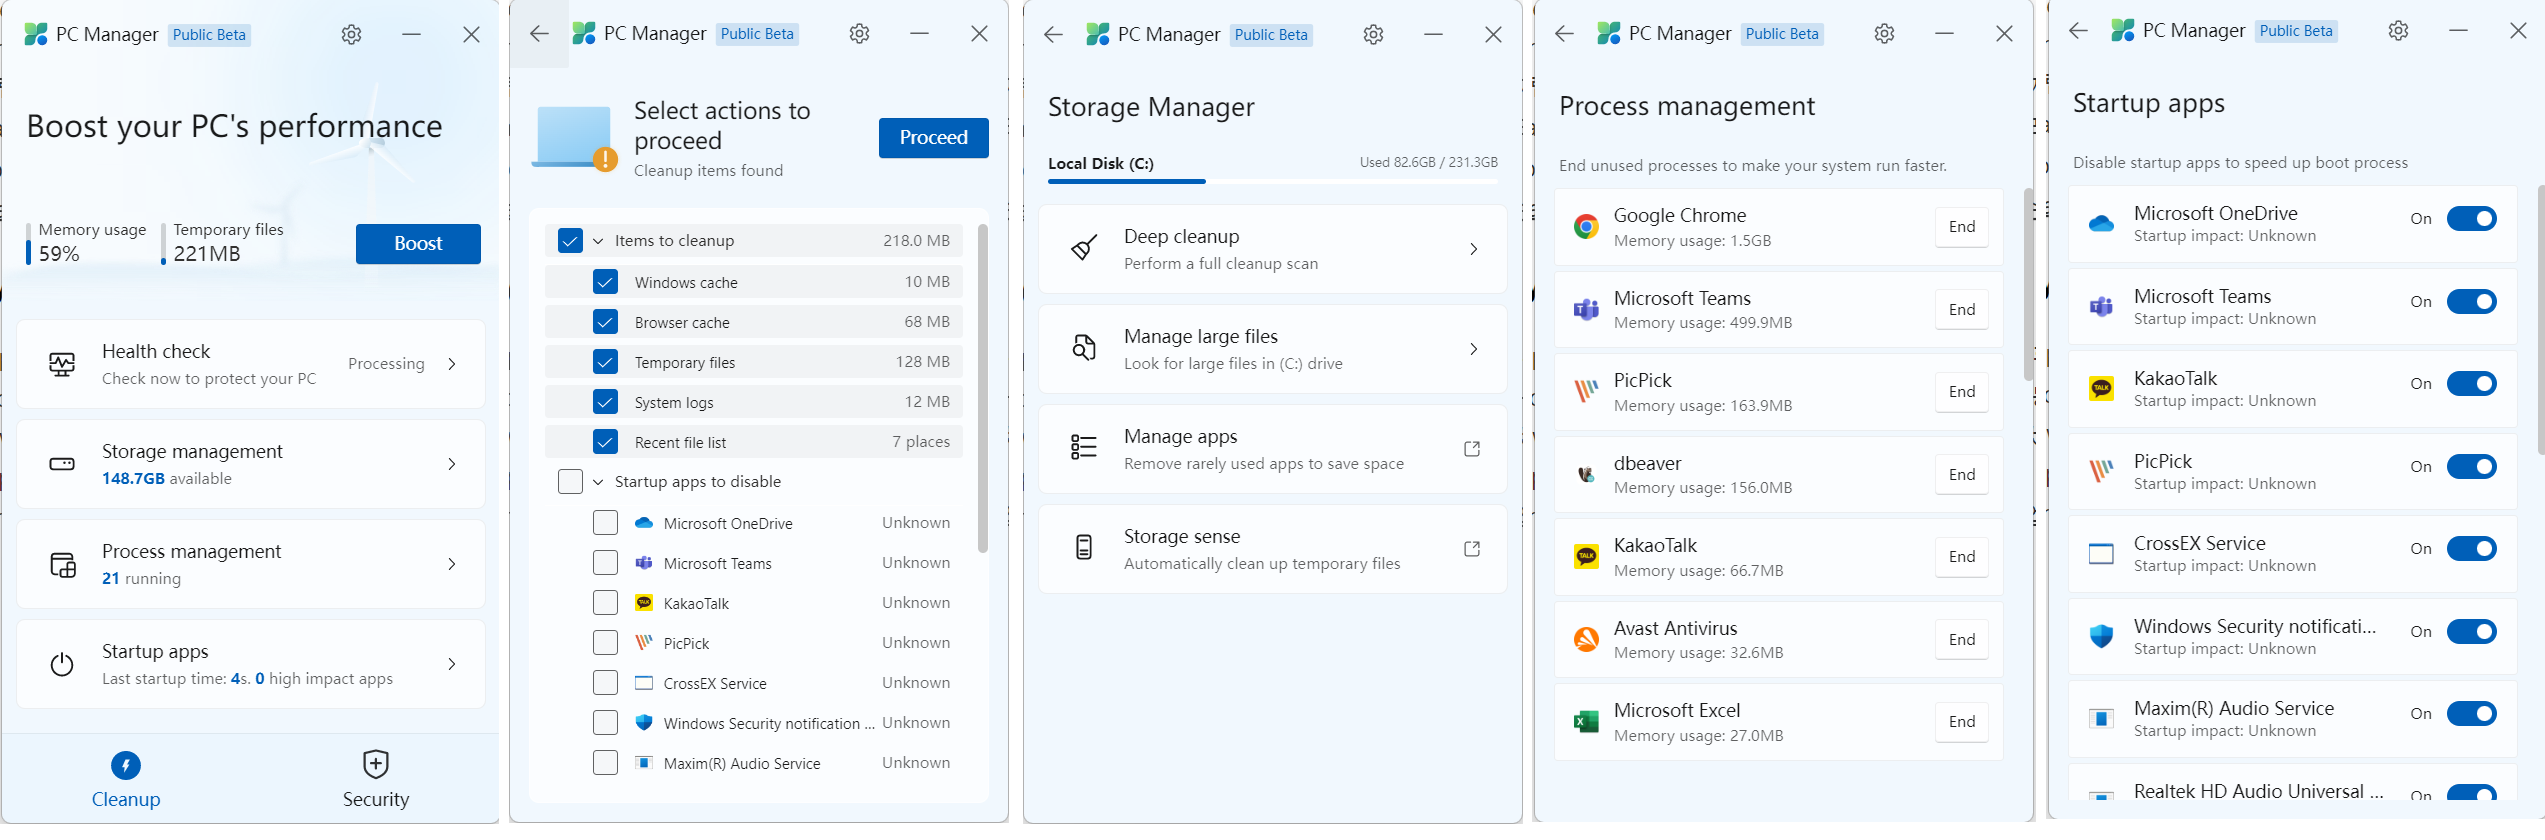
Task: Open Deep cleanup via its chevron arrow
Action: (1473, 249)
